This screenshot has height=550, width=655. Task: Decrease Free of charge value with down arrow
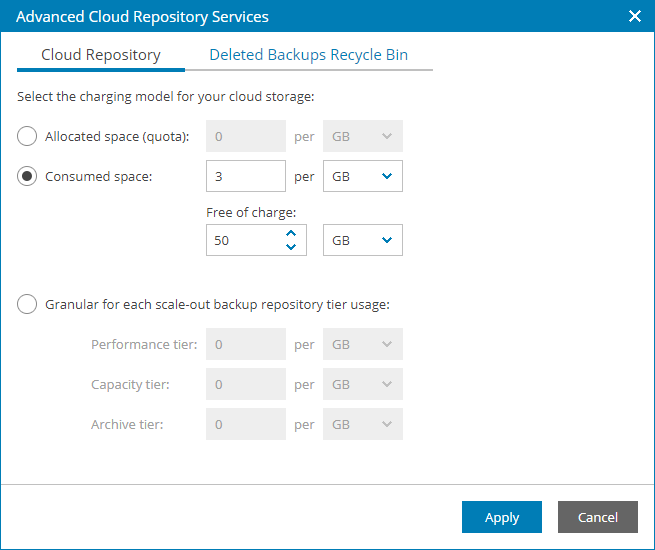pyautogui.click(x=291, y=247)
